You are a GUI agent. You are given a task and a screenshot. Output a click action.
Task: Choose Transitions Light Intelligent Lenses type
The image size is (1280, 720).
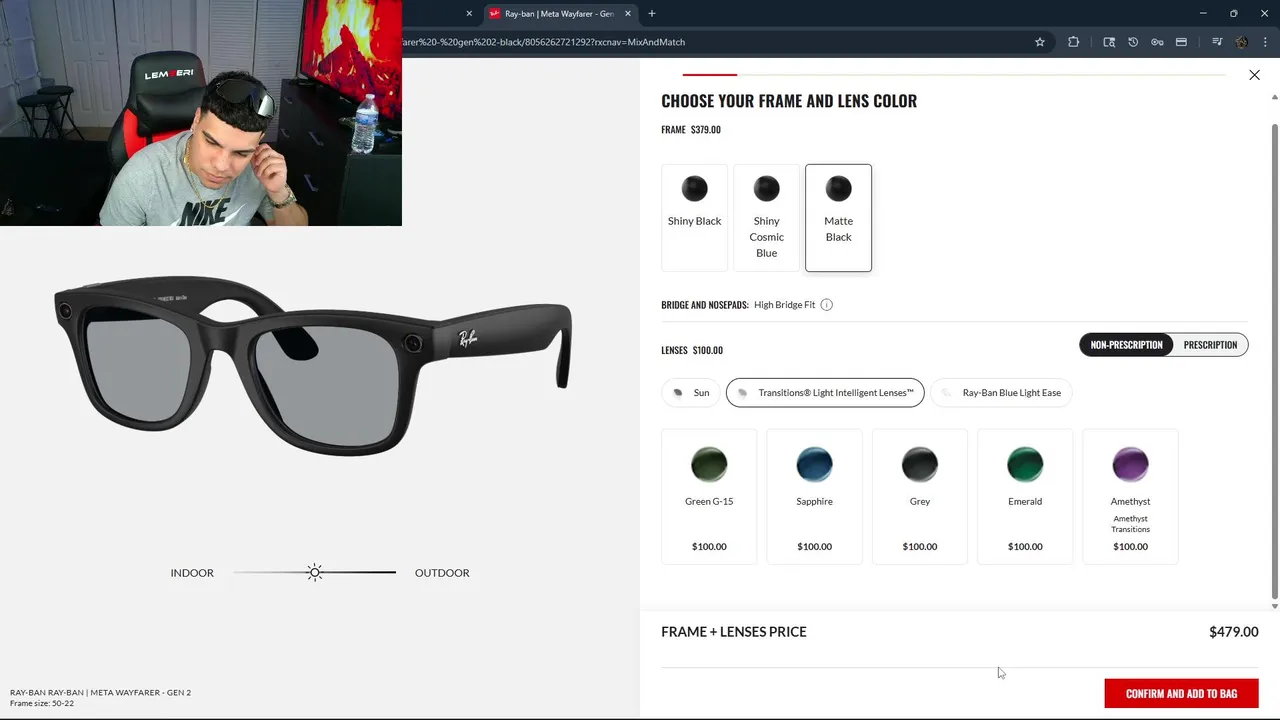[x=825, y=393]
